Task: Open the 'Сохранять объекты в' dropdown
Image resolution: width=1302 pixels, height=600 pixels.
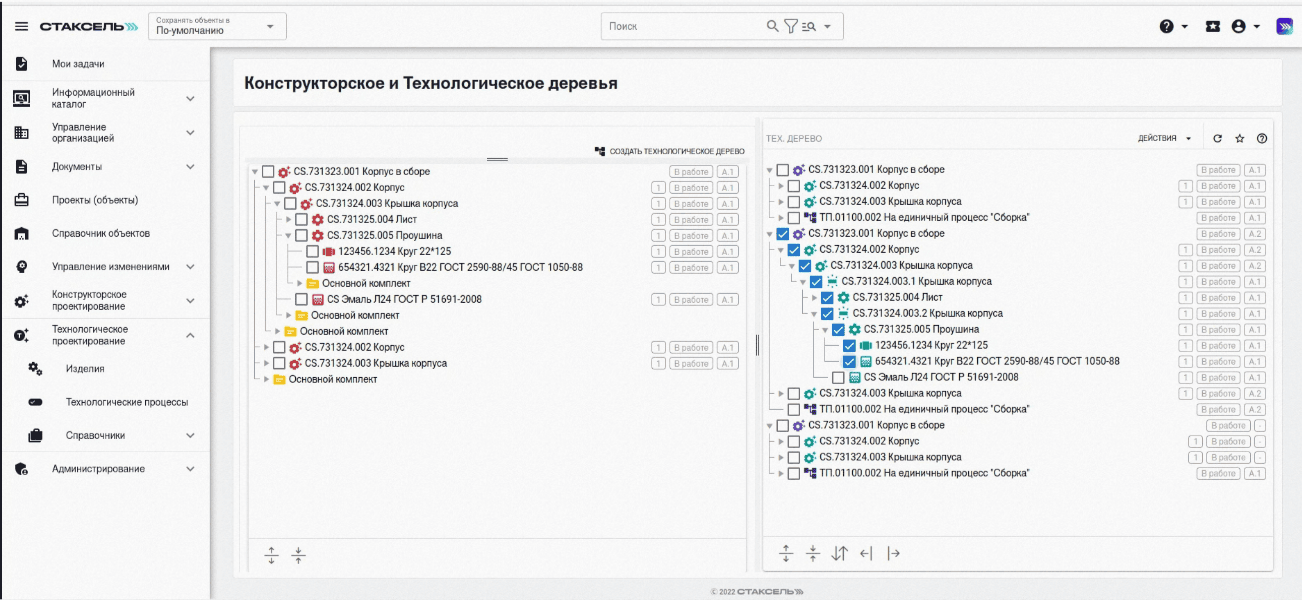Action: coord(217,26)
